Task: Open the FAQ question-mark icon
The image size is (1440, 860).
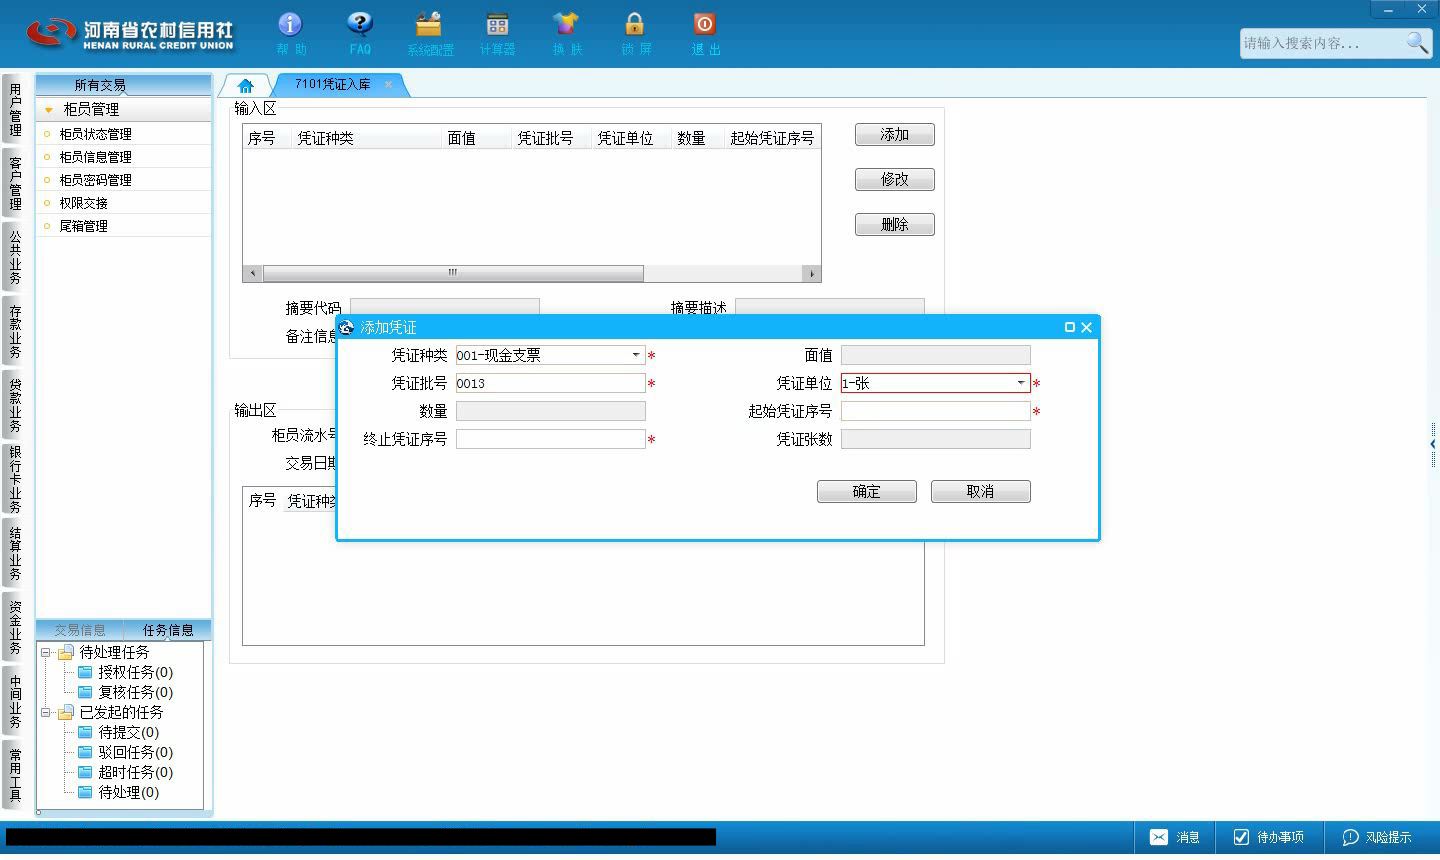Action: (360, 24)
